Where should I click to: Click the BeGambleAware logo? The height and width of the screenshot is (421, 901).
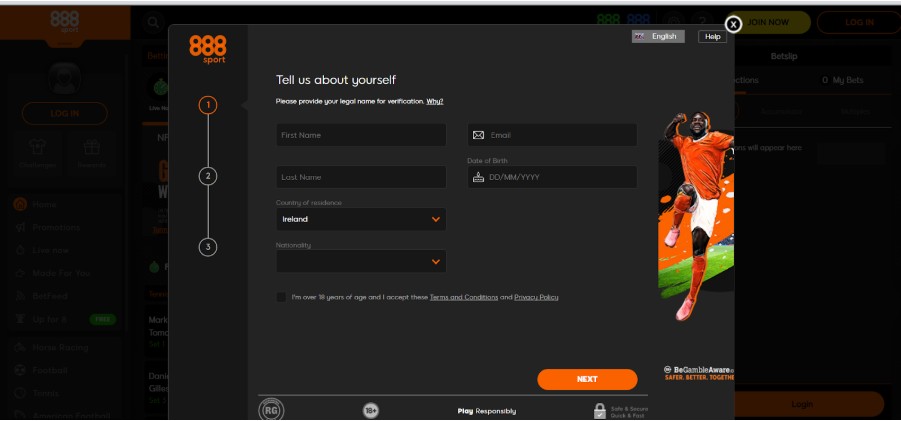698,372
